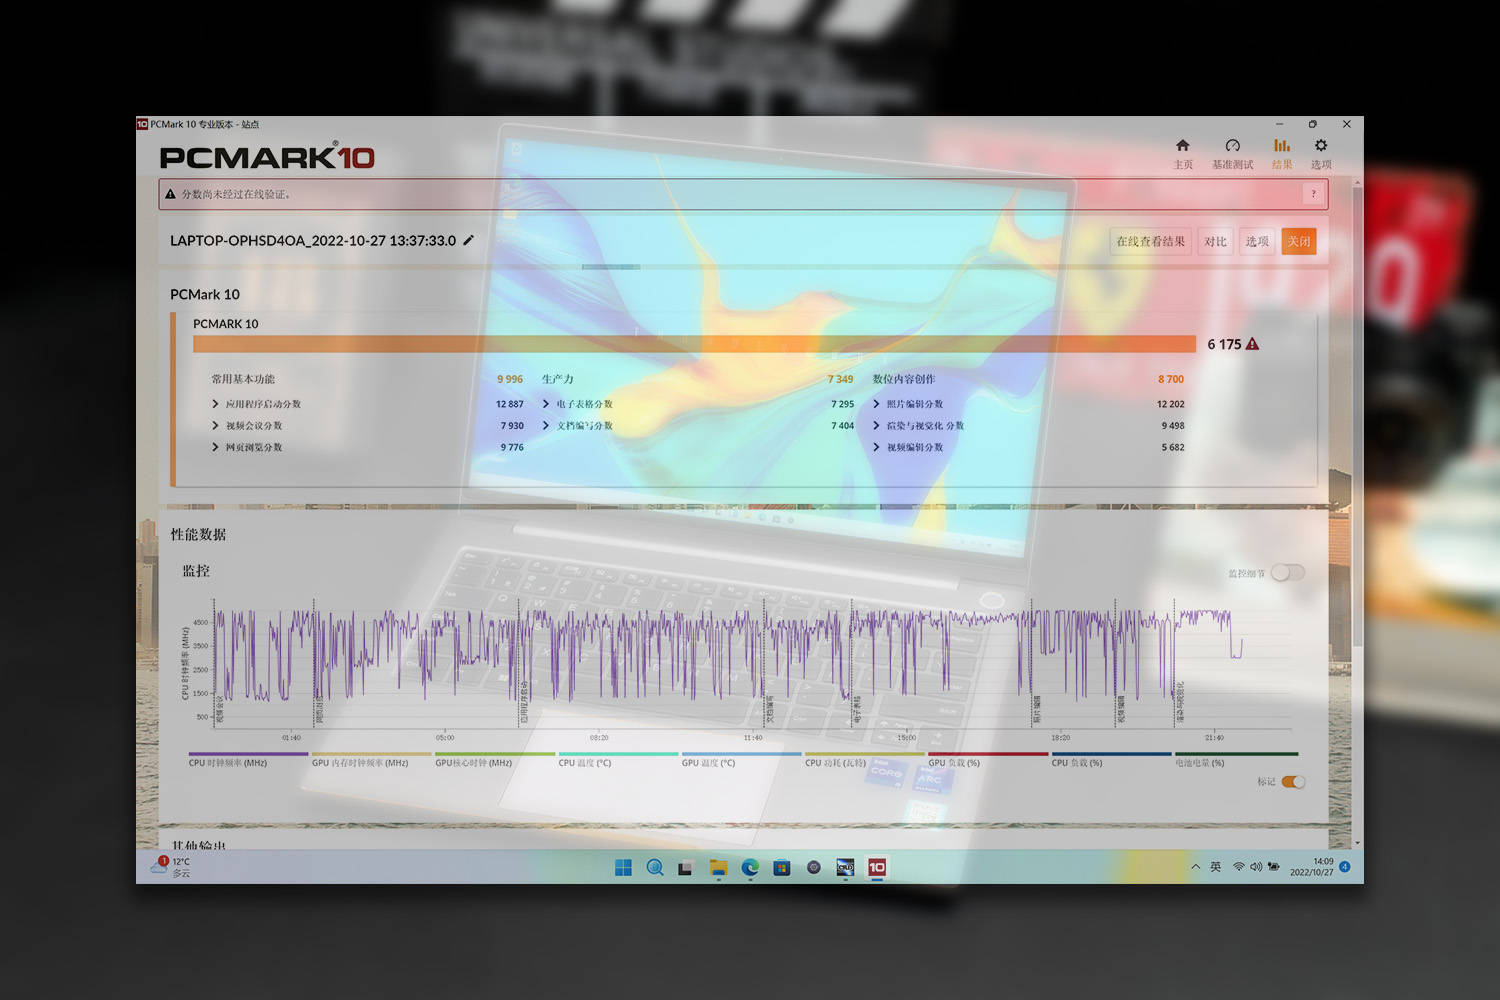Open the 基准测试 benchmark gauge icon
The height and width of the screenshot is (1000, 1500).
tap(1232, 146)
